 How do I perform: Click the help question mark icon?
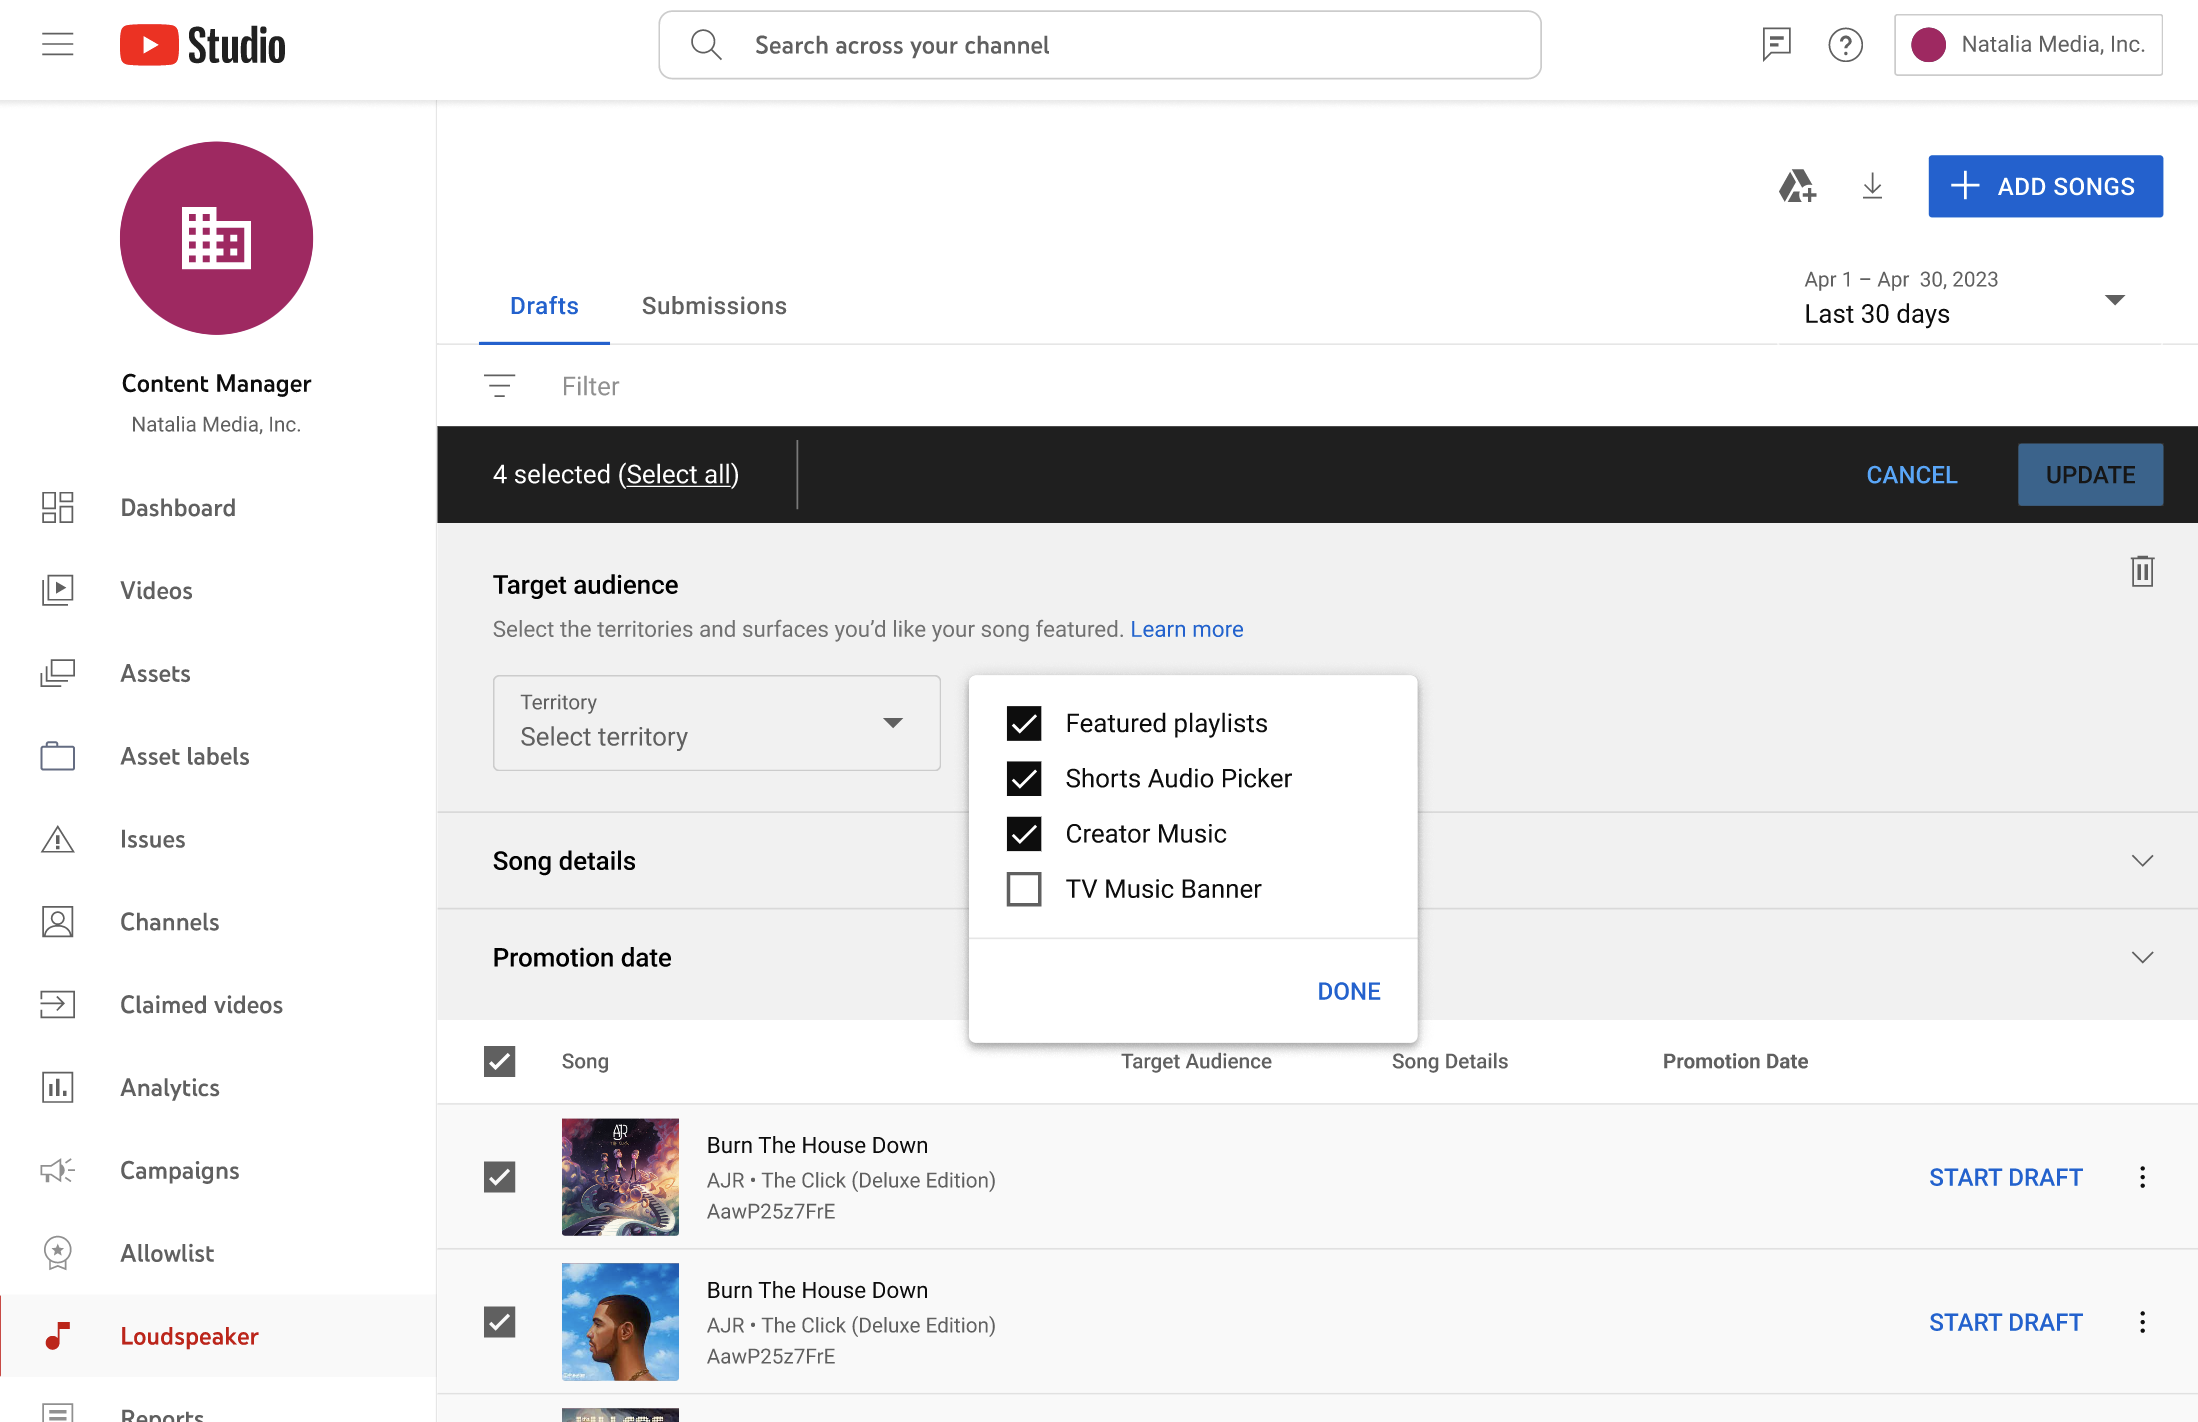[1845, 45]
